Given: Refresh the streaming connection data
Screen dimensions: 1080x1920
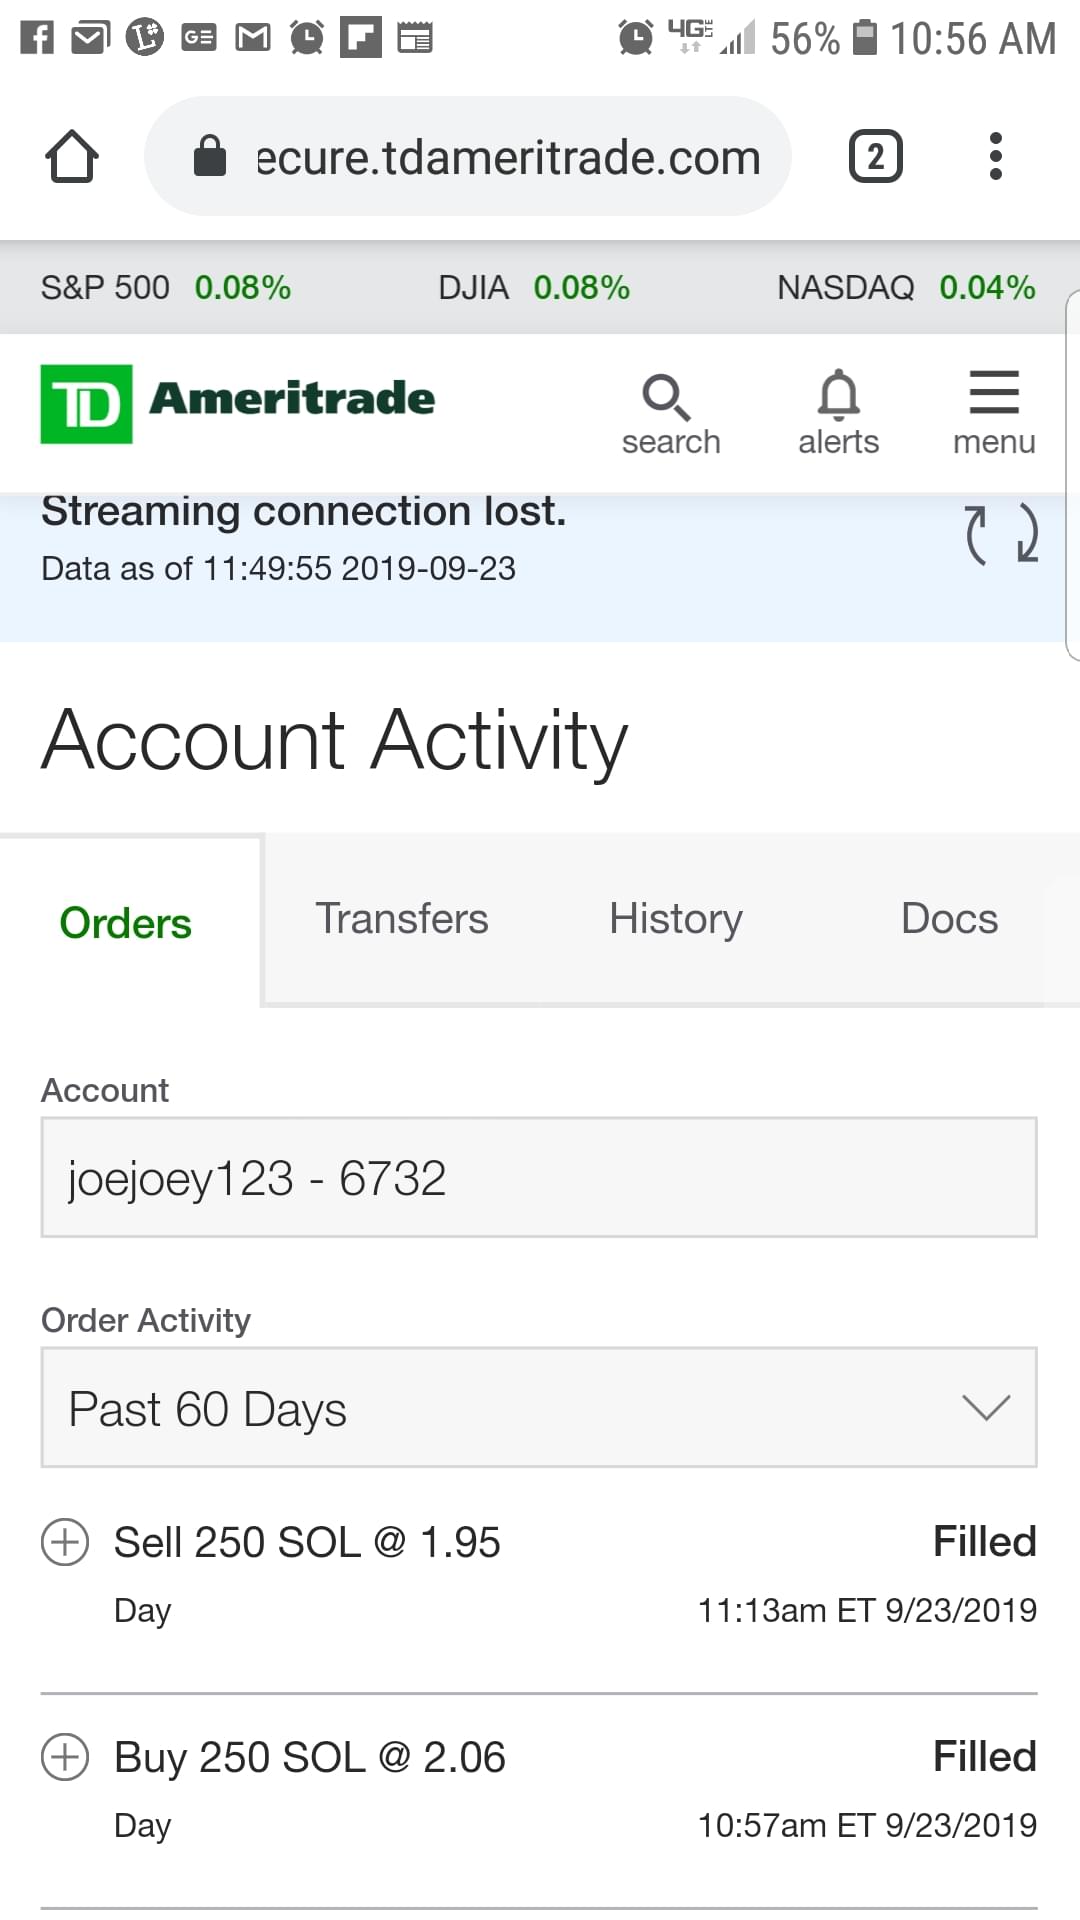Looking at the screenshot, I should click(x=1002, y=535).
